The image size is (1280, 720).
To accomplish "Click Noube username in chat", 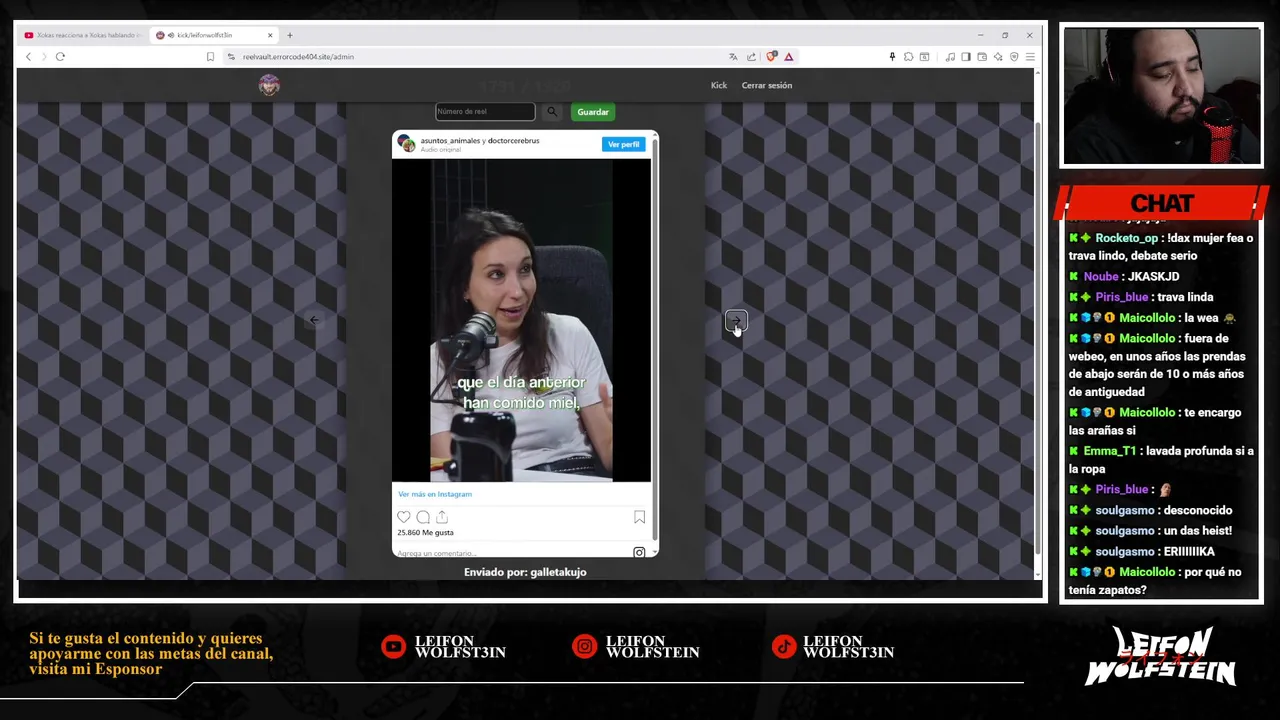I will [x=1100, y=277].
